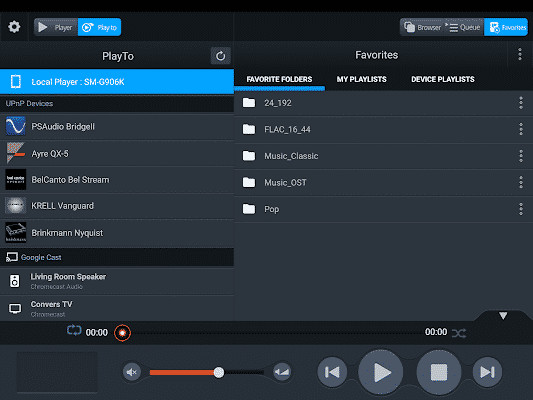Image resolution: width=533 pixels, height=400 pixels.
Task: Click the icon right of the volume slider
Action: click(x=282, y=372)
